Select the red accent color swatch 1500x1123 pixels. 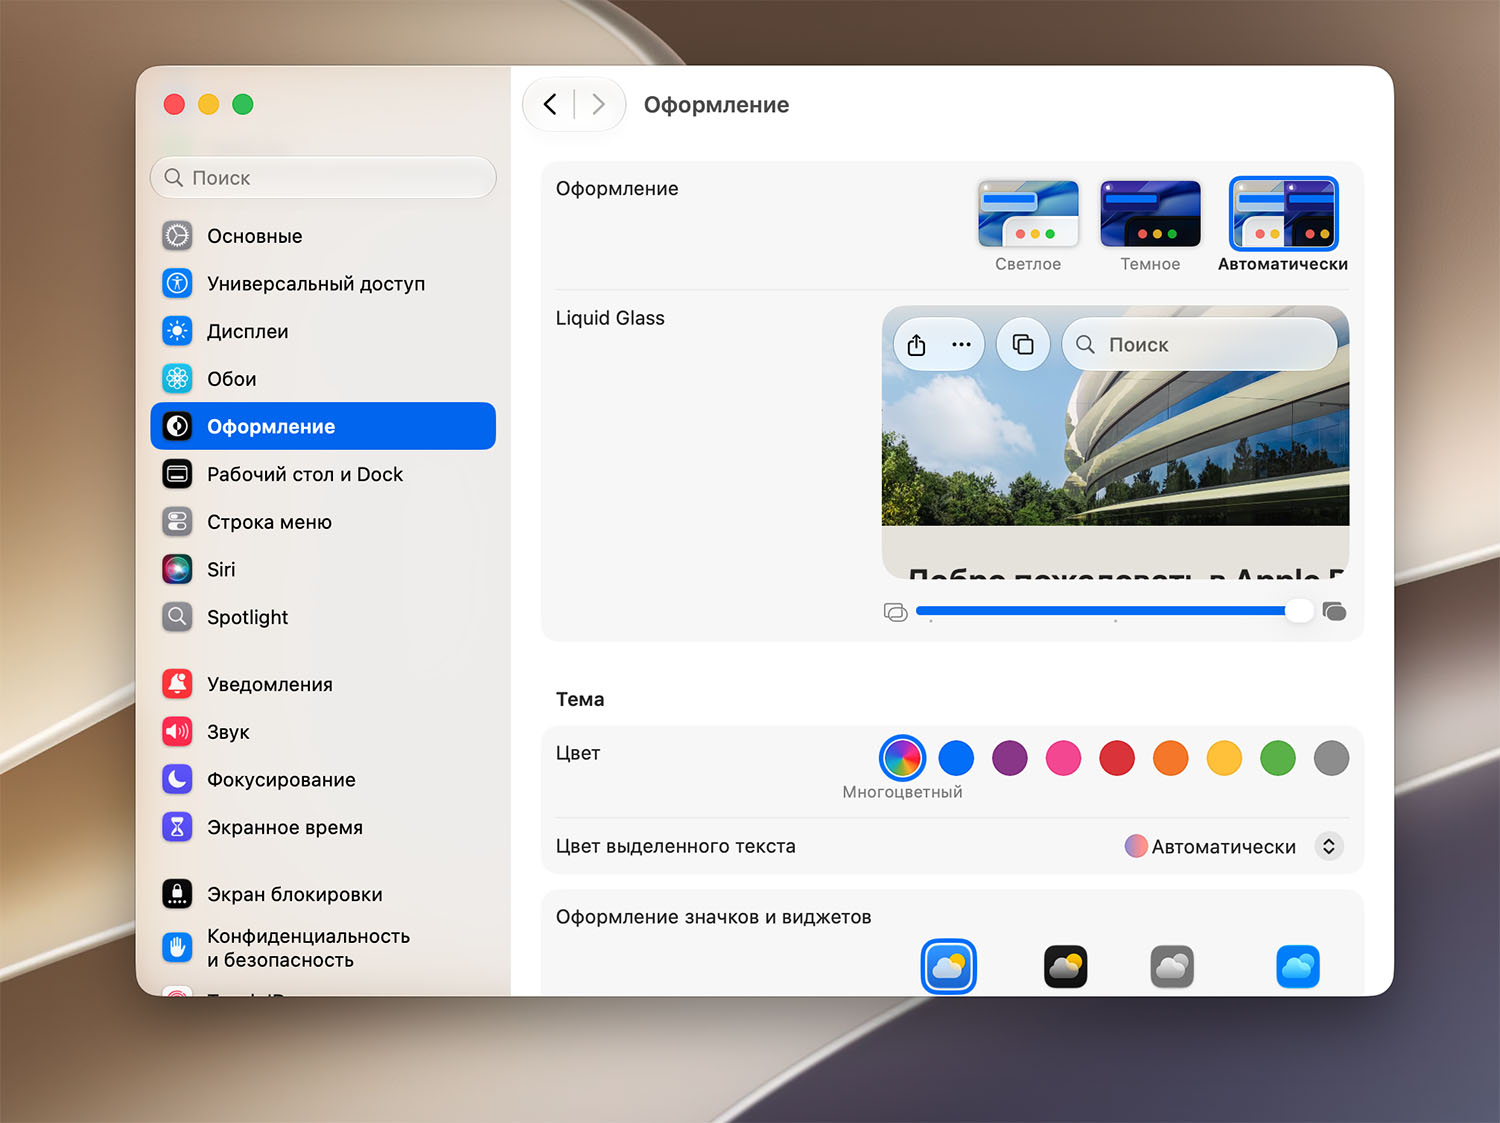pos(1117,758)
